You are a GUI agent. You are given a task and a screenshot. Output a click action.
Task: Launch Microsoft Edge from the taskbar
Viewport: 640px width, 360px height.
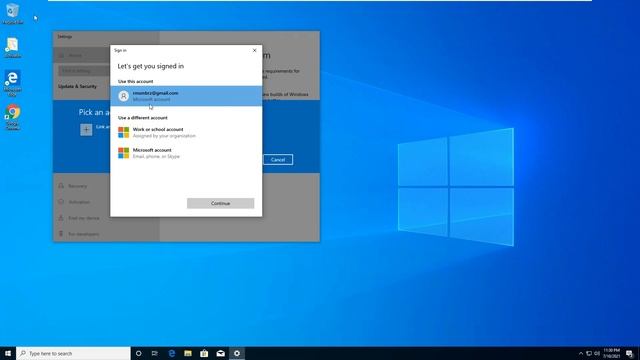[x=171, y=353]
